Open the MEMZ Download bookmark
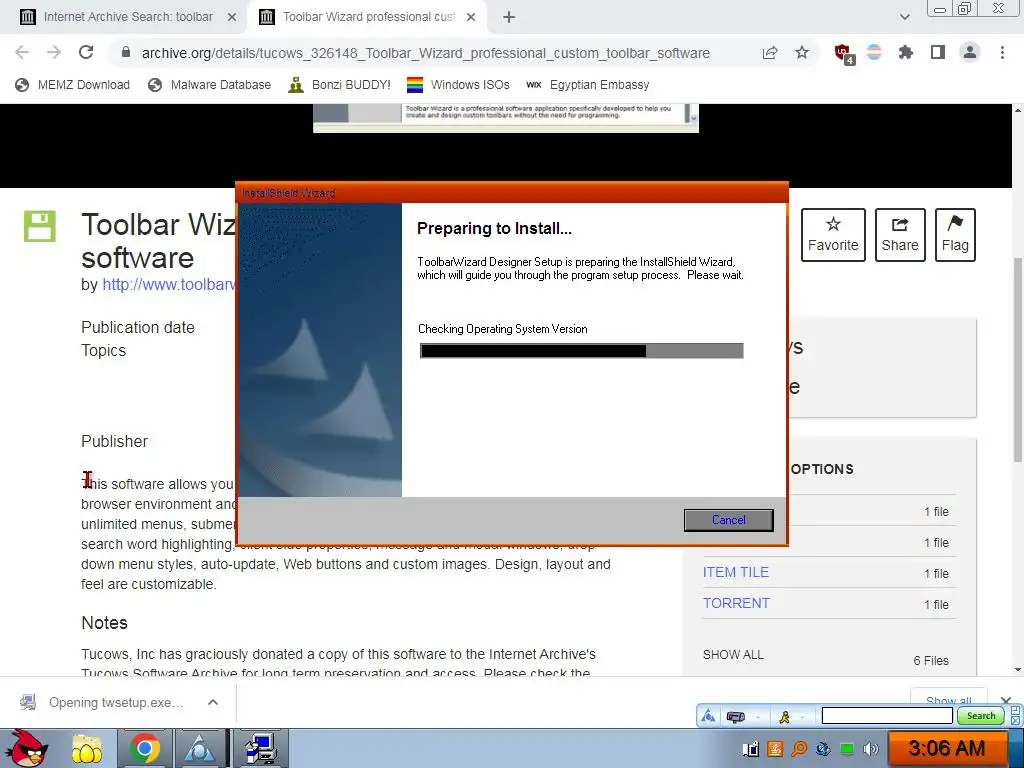This screenshot has width=1024, height=768. 72,85
